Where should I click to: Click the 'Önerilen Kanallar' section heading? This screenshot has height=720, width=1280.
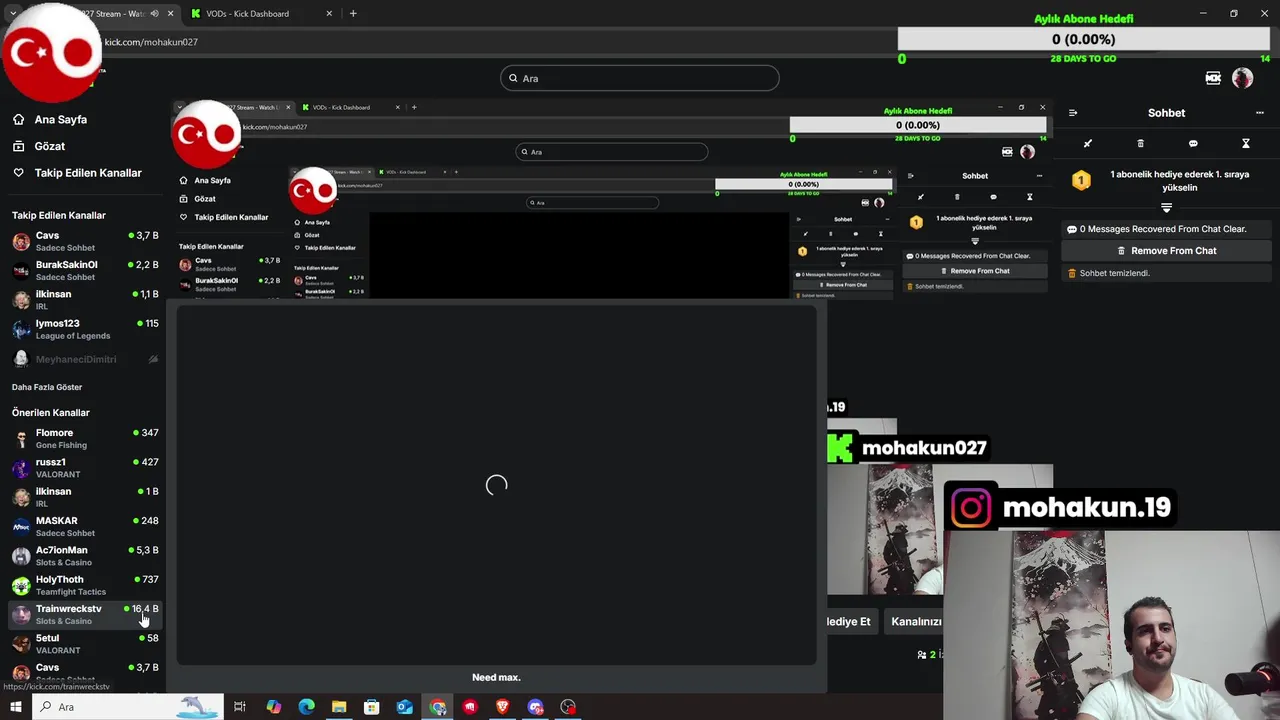[50, 413]
